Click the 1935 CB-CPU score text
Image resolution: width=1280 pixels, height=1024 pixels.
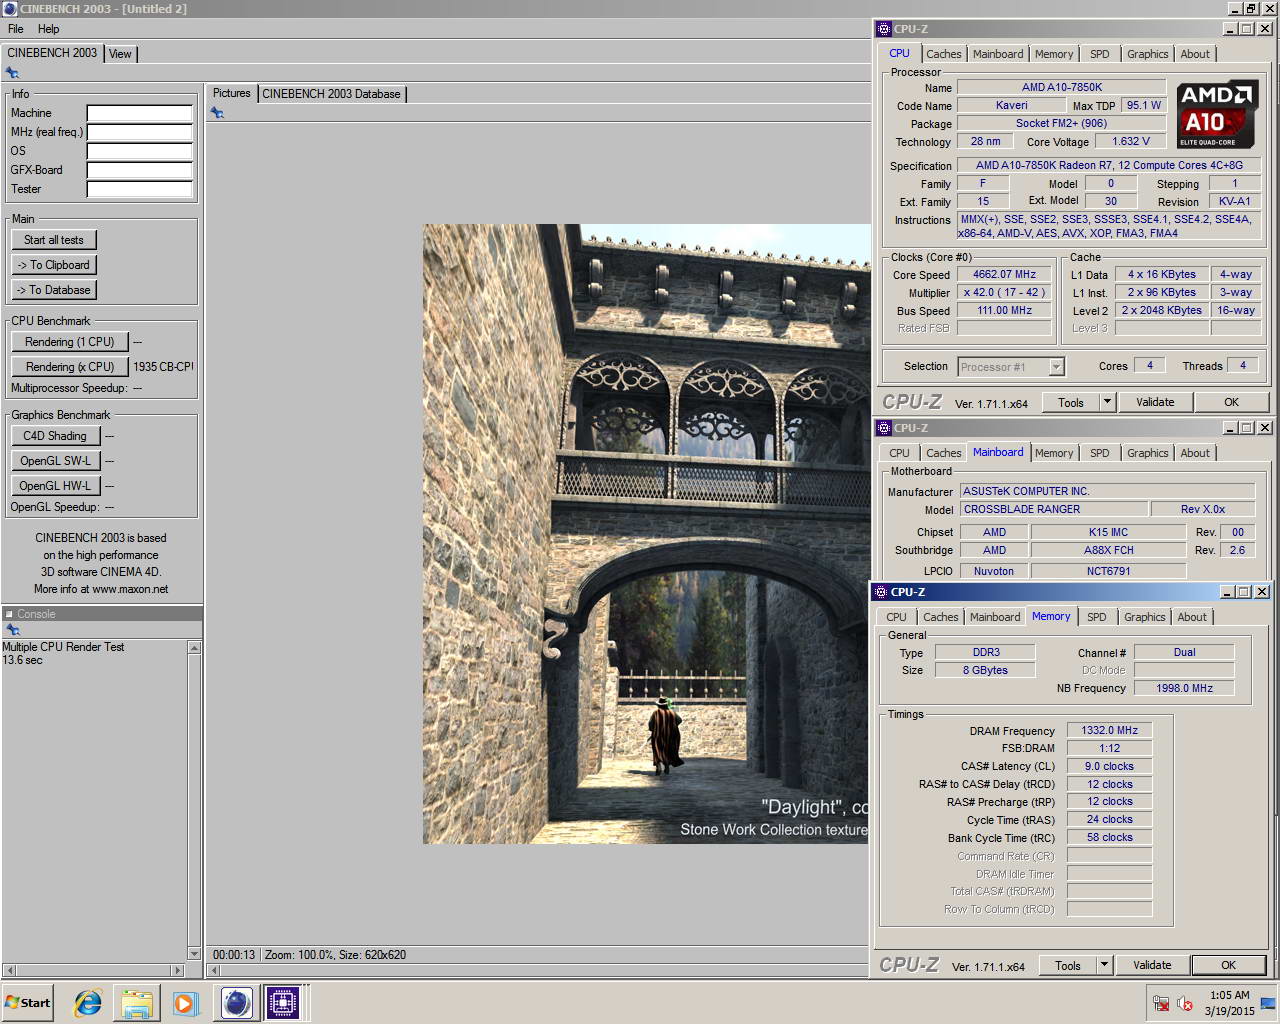click(163, 367)
